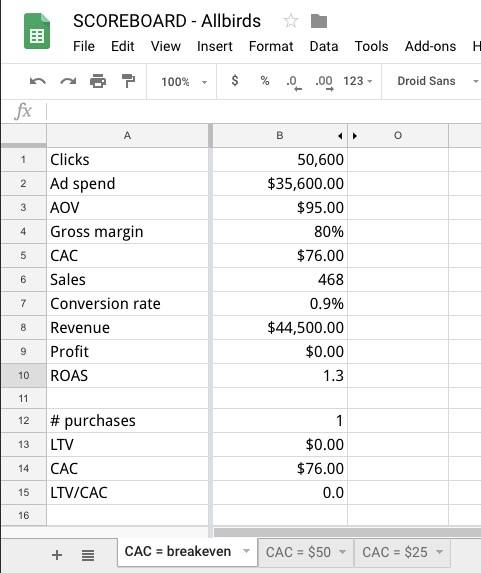Select the LTV/CAC value 0.0
Image resolution: width=481 pixels, height=573 pixels.
pyautogui.click(x=280, y=492)
